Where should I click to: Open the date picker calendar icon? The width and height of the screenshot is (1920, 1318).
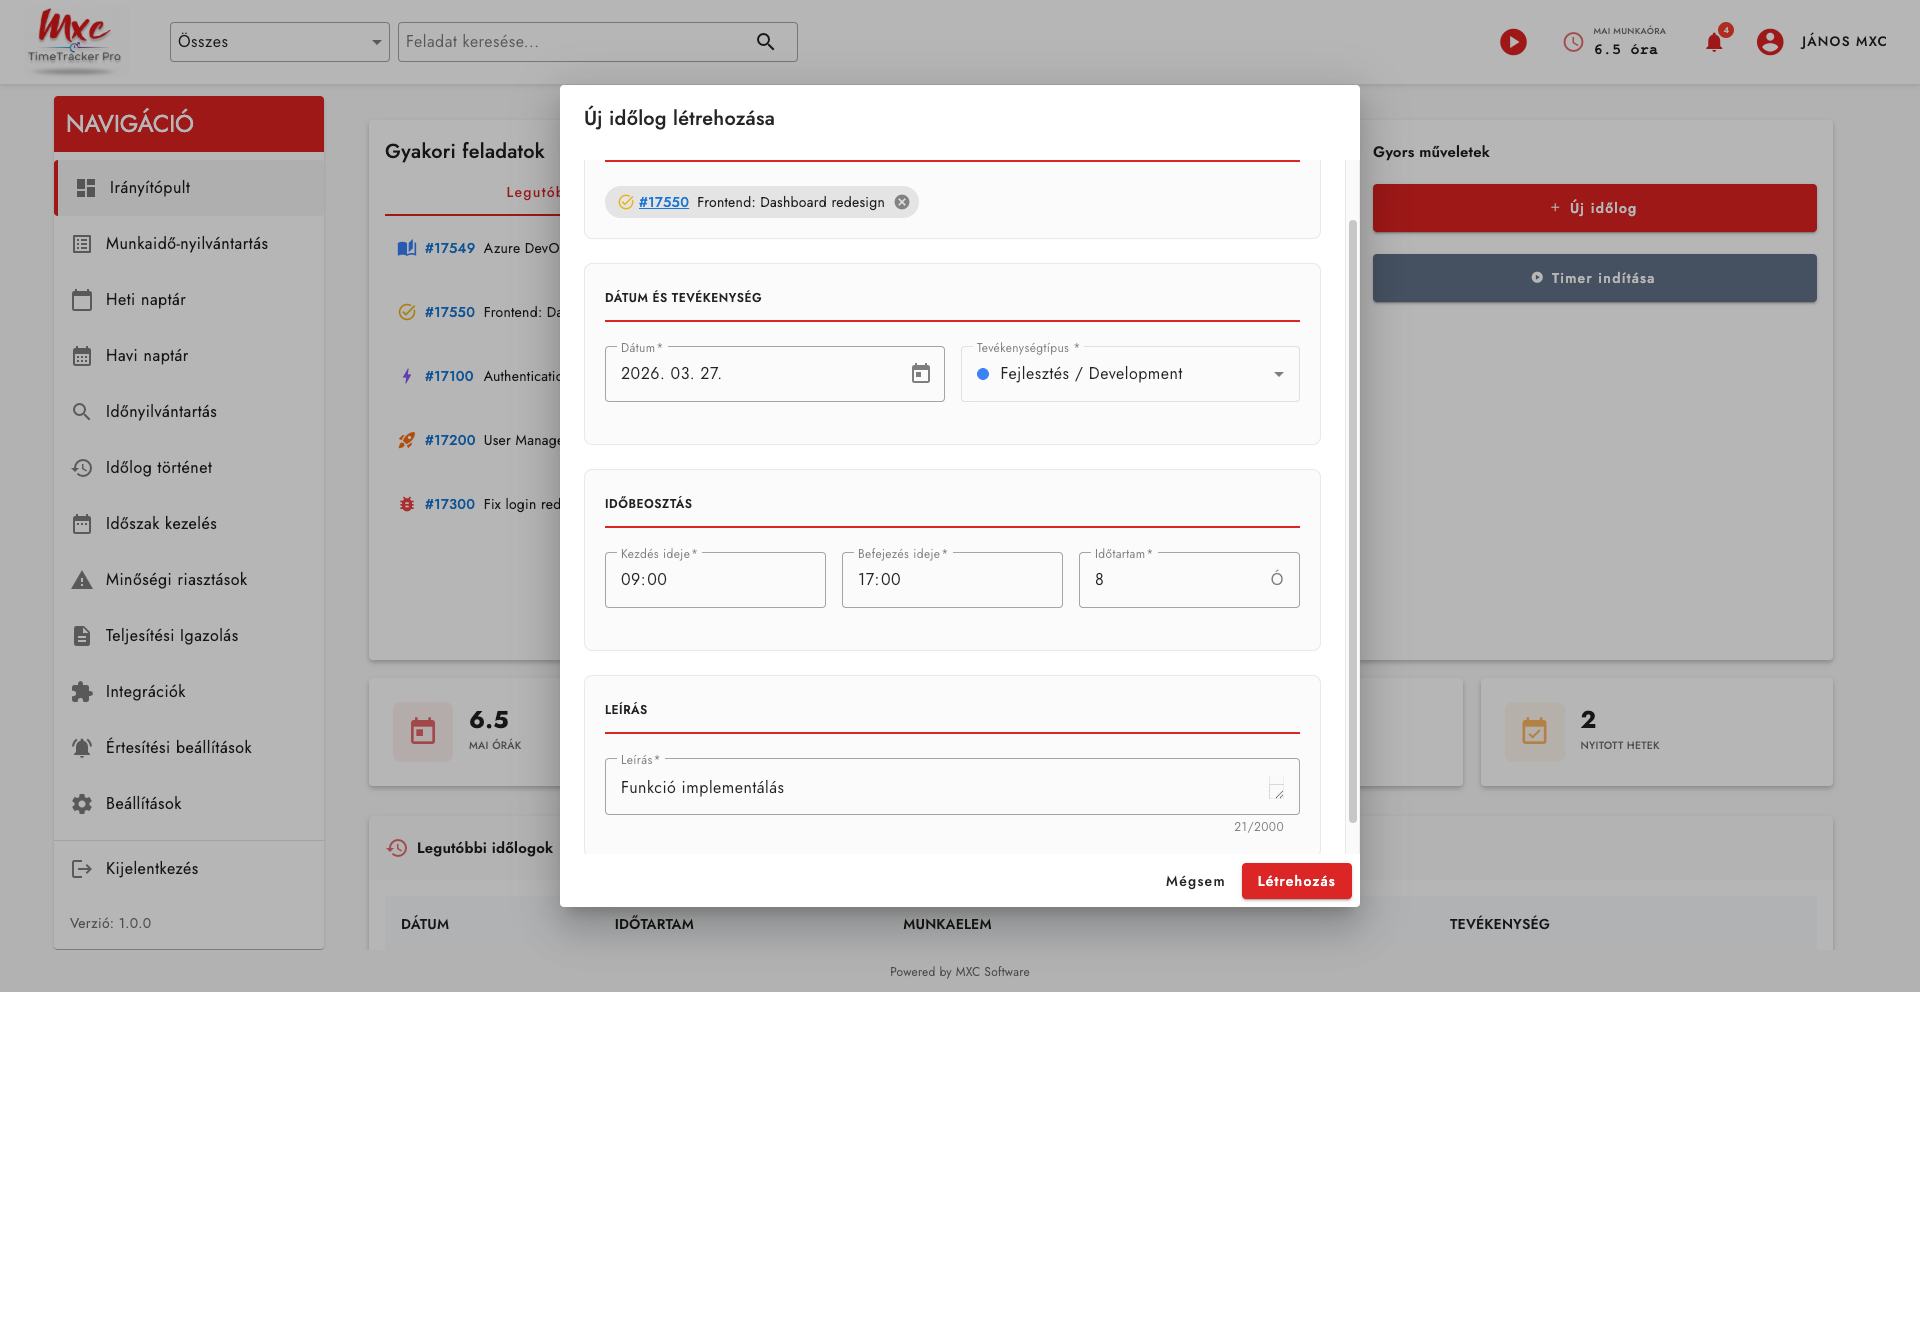(920, 374)
